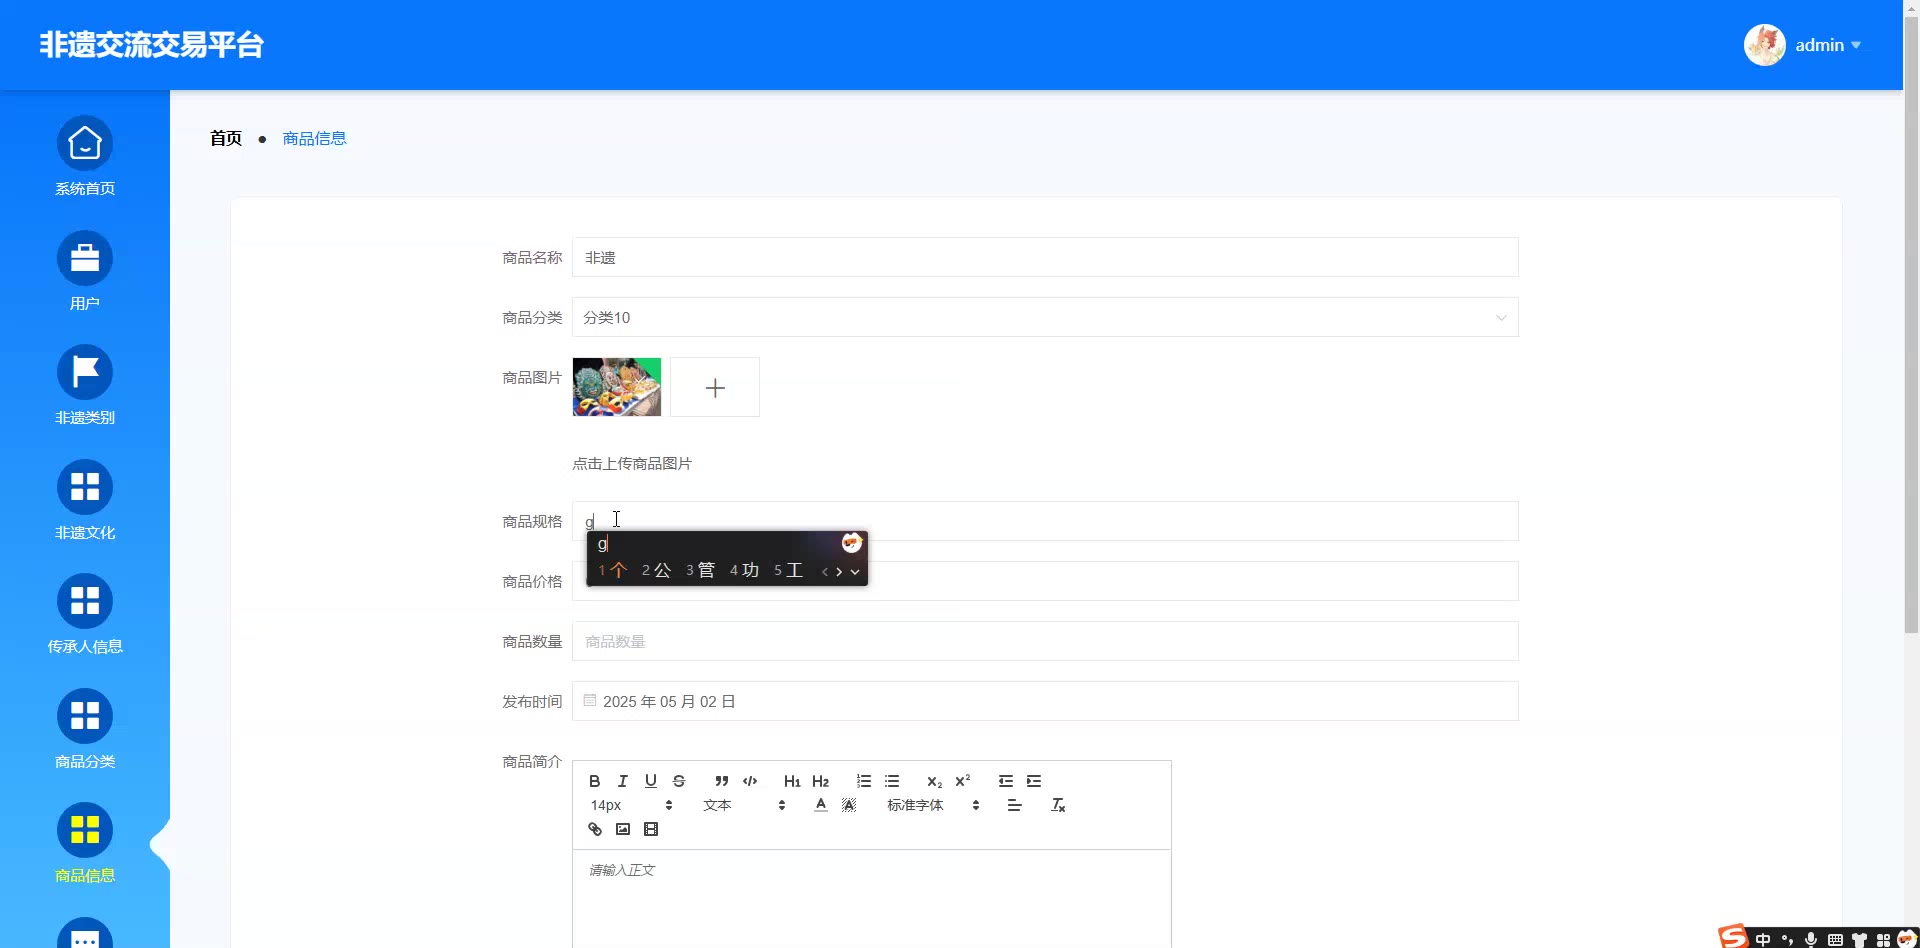Open the IME skin shirt icon
The height and width of the screenshot is (948, 1920).
click(x=1859, y=939)
